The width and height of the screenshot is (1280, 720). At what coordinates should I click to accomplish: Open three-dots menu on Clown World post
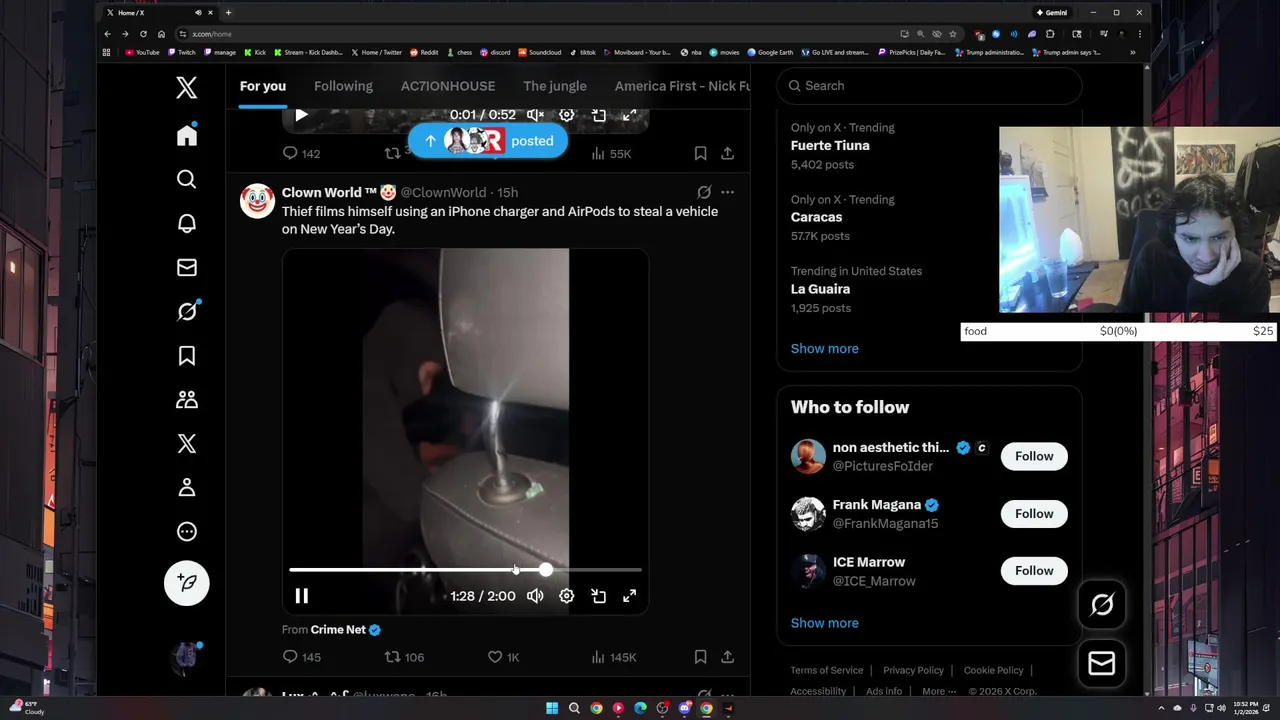pos(728,192)
